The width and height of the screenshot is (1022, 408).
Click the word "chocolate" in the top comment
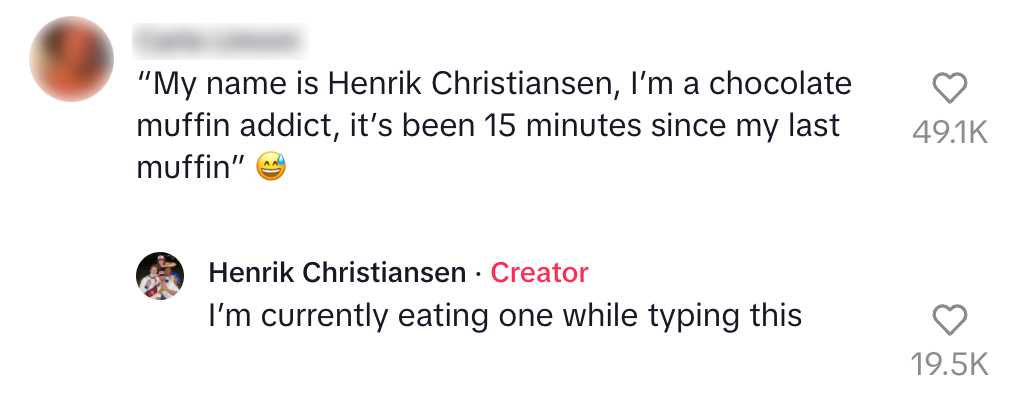point(780,84)
